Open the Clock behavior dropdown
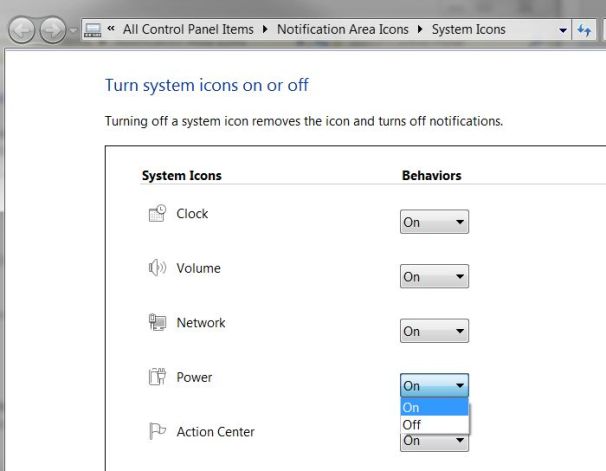606x471 pixels. [x=434, y=222]
